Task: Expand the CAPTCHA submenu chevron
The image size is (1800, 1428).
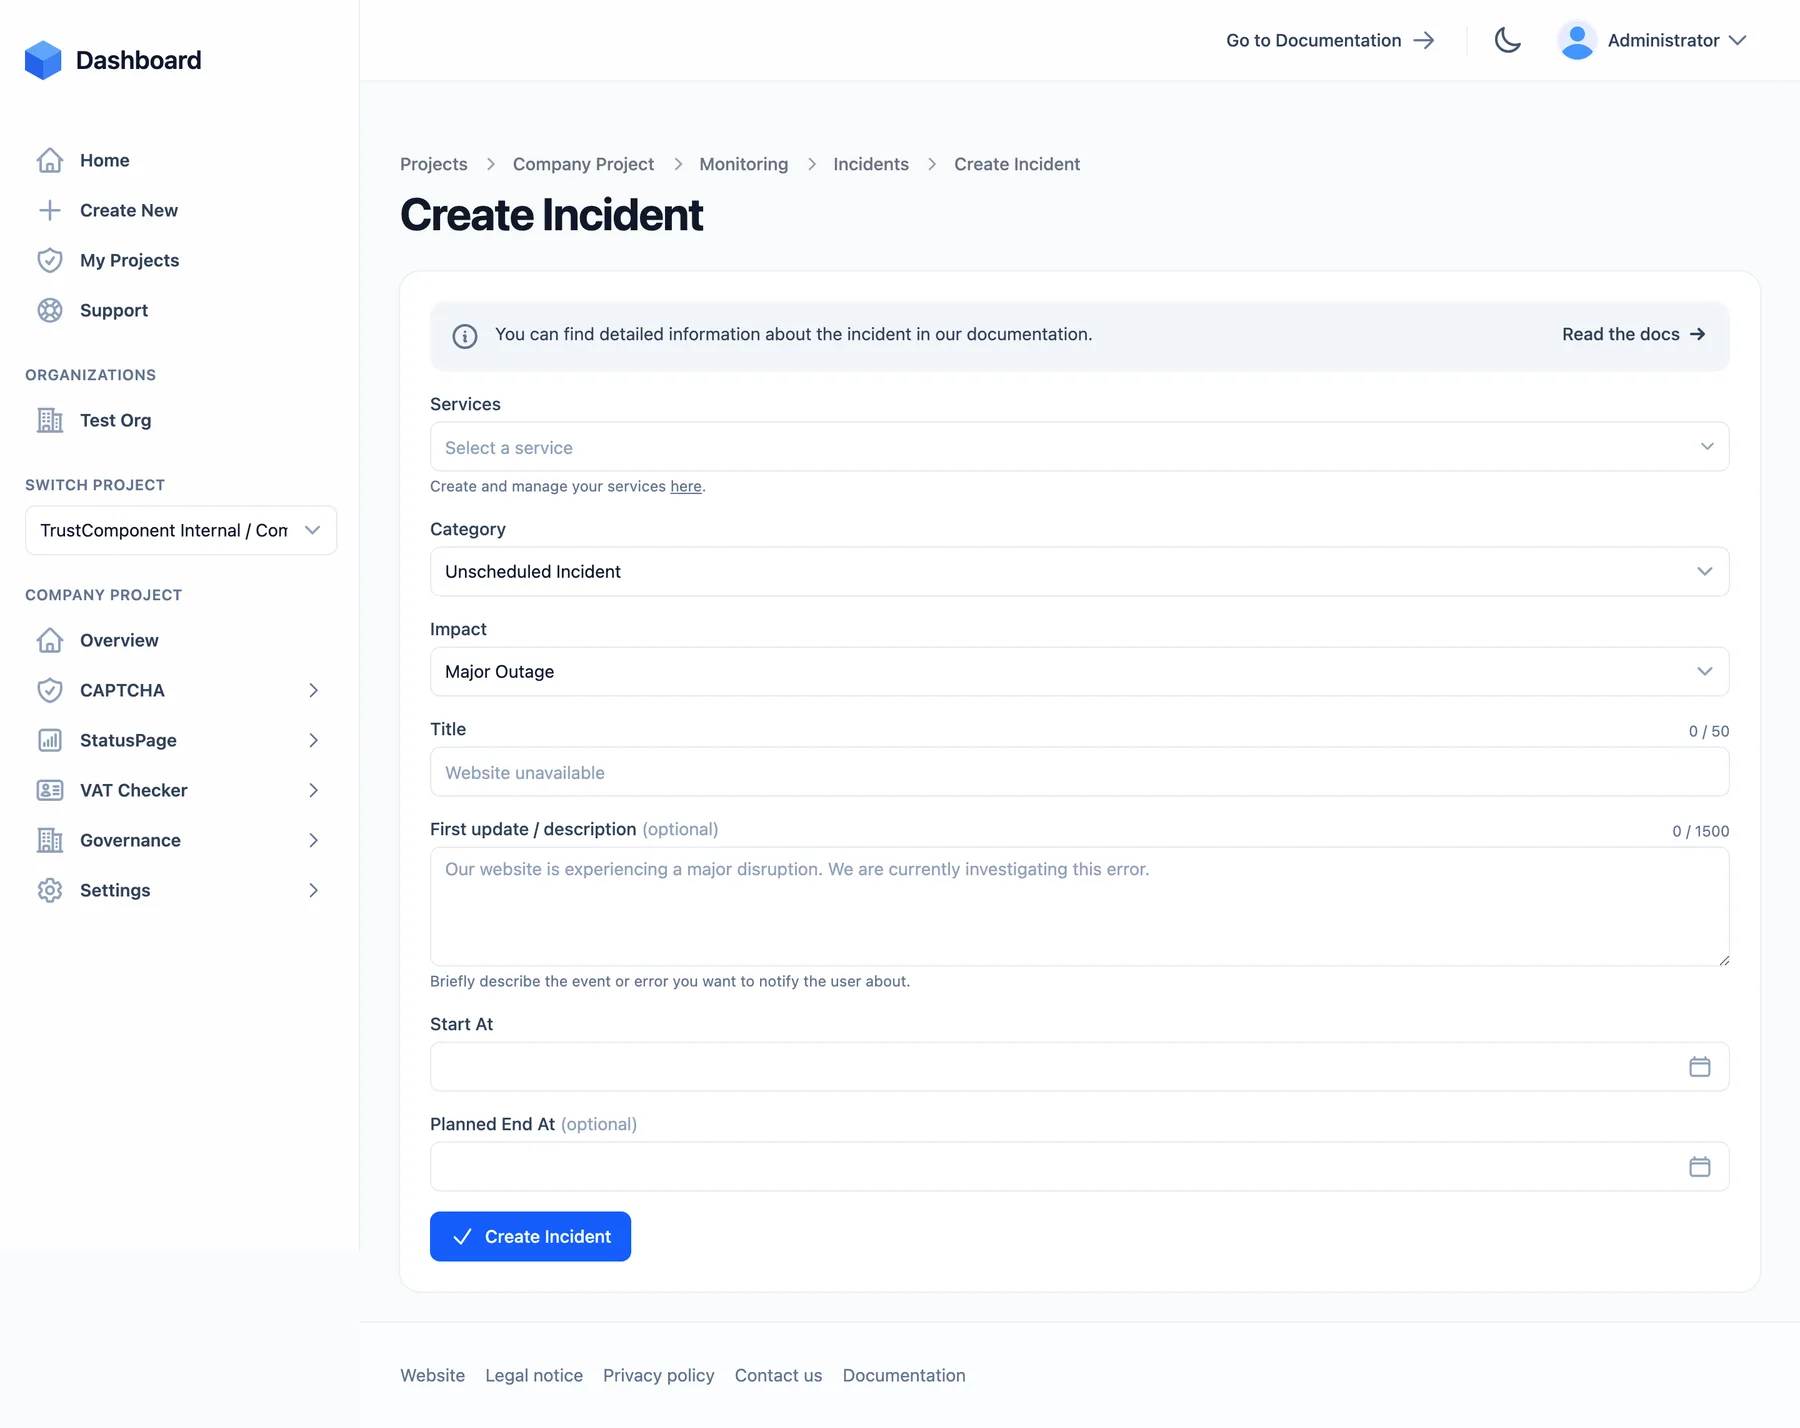Action: (313, 690)
